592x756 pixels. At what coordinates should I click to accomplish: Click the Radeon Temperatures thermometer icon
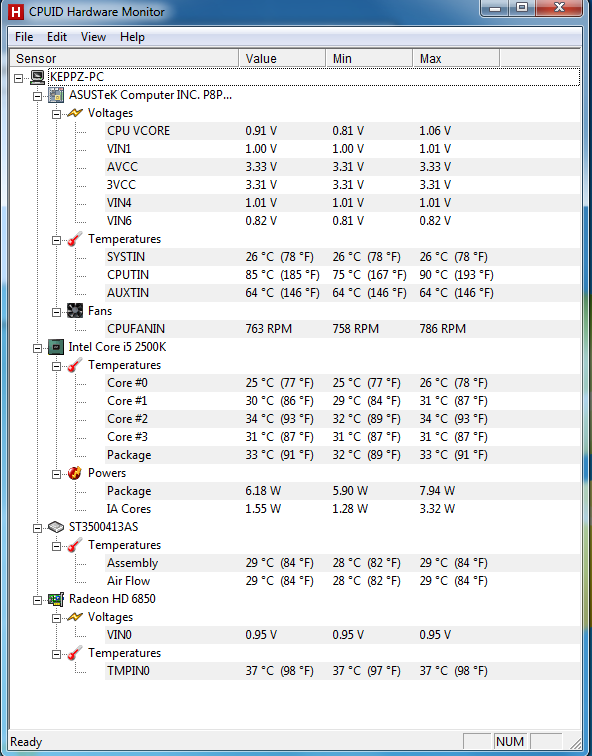point(75,653)
